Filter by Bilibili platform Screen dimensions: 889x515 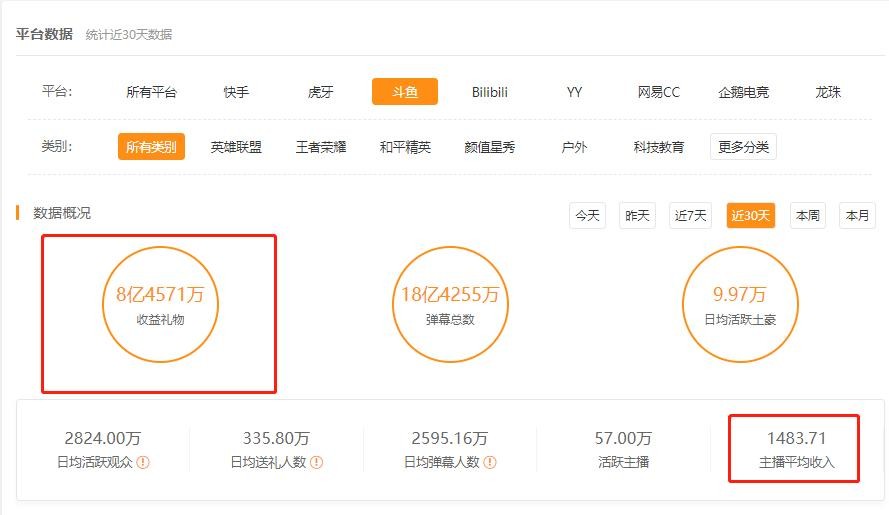click(x=490, y=92)
